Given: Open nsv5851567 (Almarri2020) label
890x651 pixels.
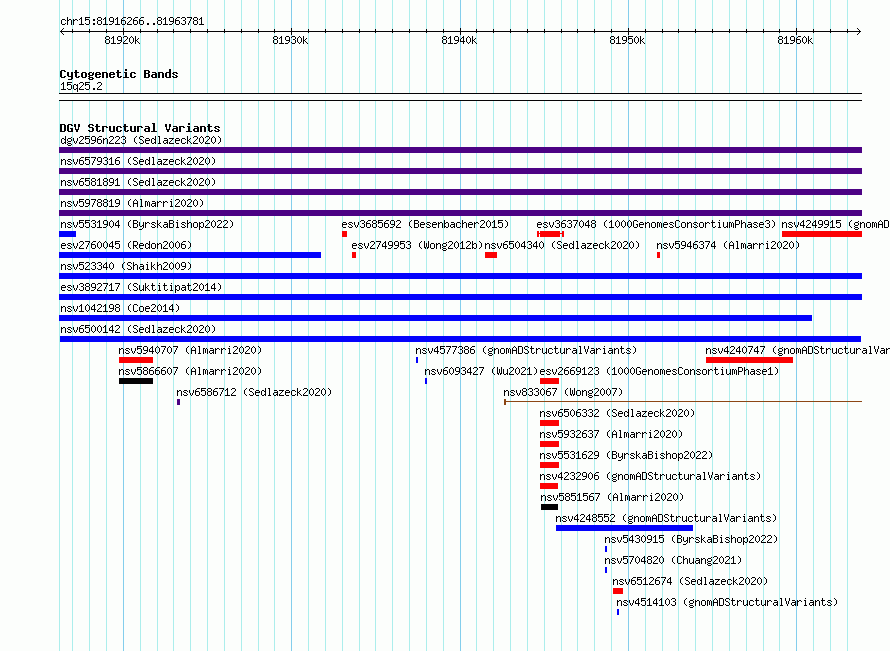Looking at the screenshot, I should (x=612, y=497).
